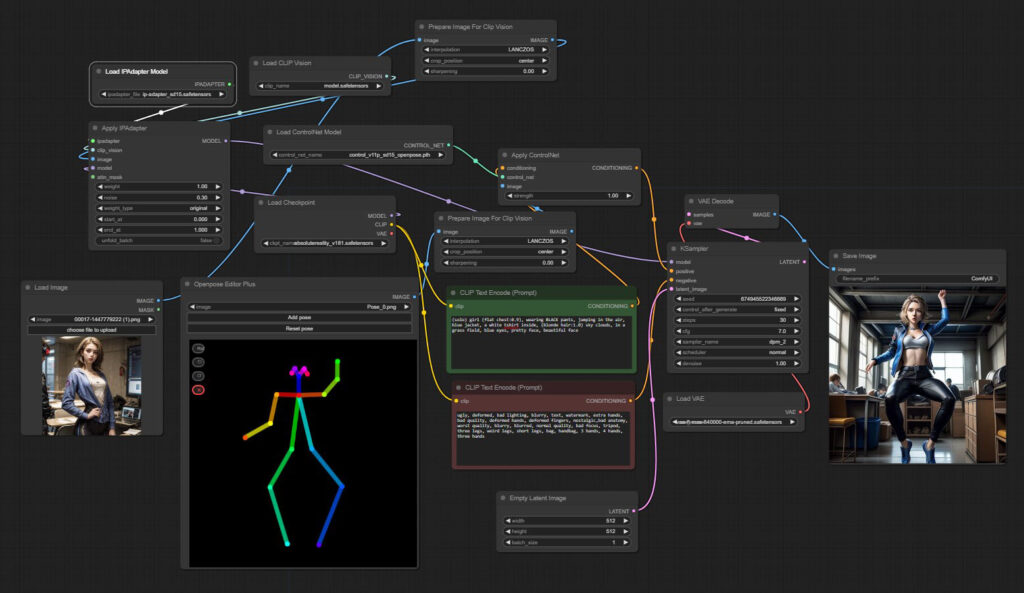This screenshot has height=593, width=1024.
Task: Open the clip_name dropdown in Load CLIP Vision
Action: [x=320, y=86]
